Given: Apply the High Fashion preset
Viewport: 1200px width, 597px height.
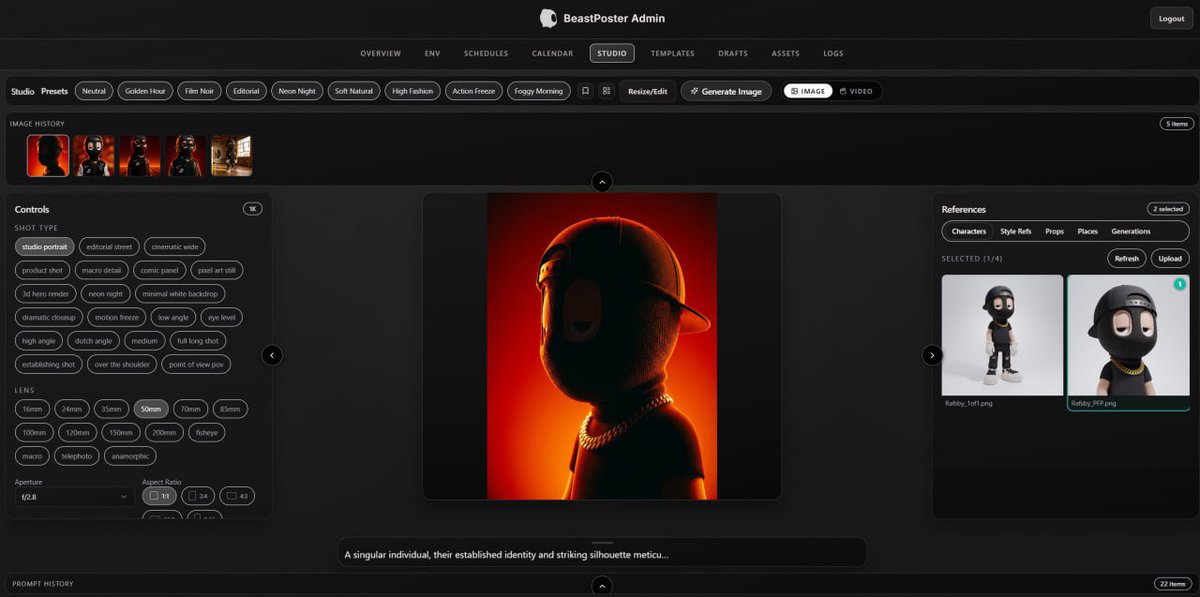Looking at the screenshot, I should point(413,91).
